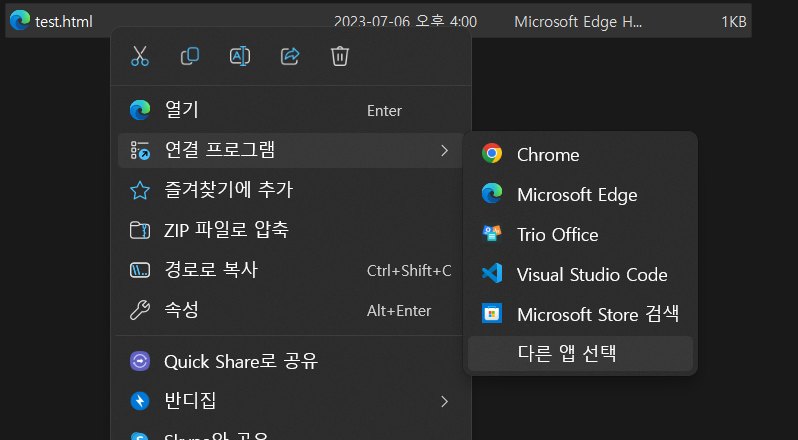
Task: Open with Trio Office
Action: click(580, 234)
